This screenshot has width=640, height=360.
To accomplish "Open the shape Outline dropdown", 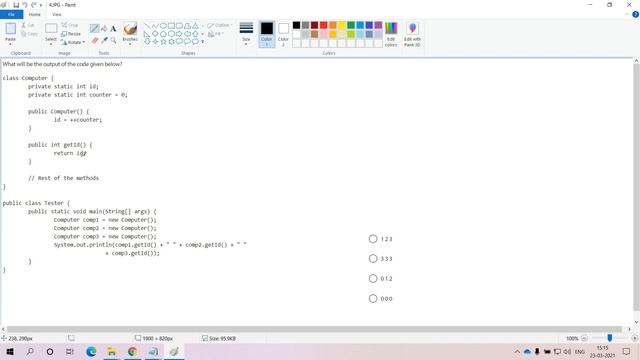I will click(x=220, y=25).
